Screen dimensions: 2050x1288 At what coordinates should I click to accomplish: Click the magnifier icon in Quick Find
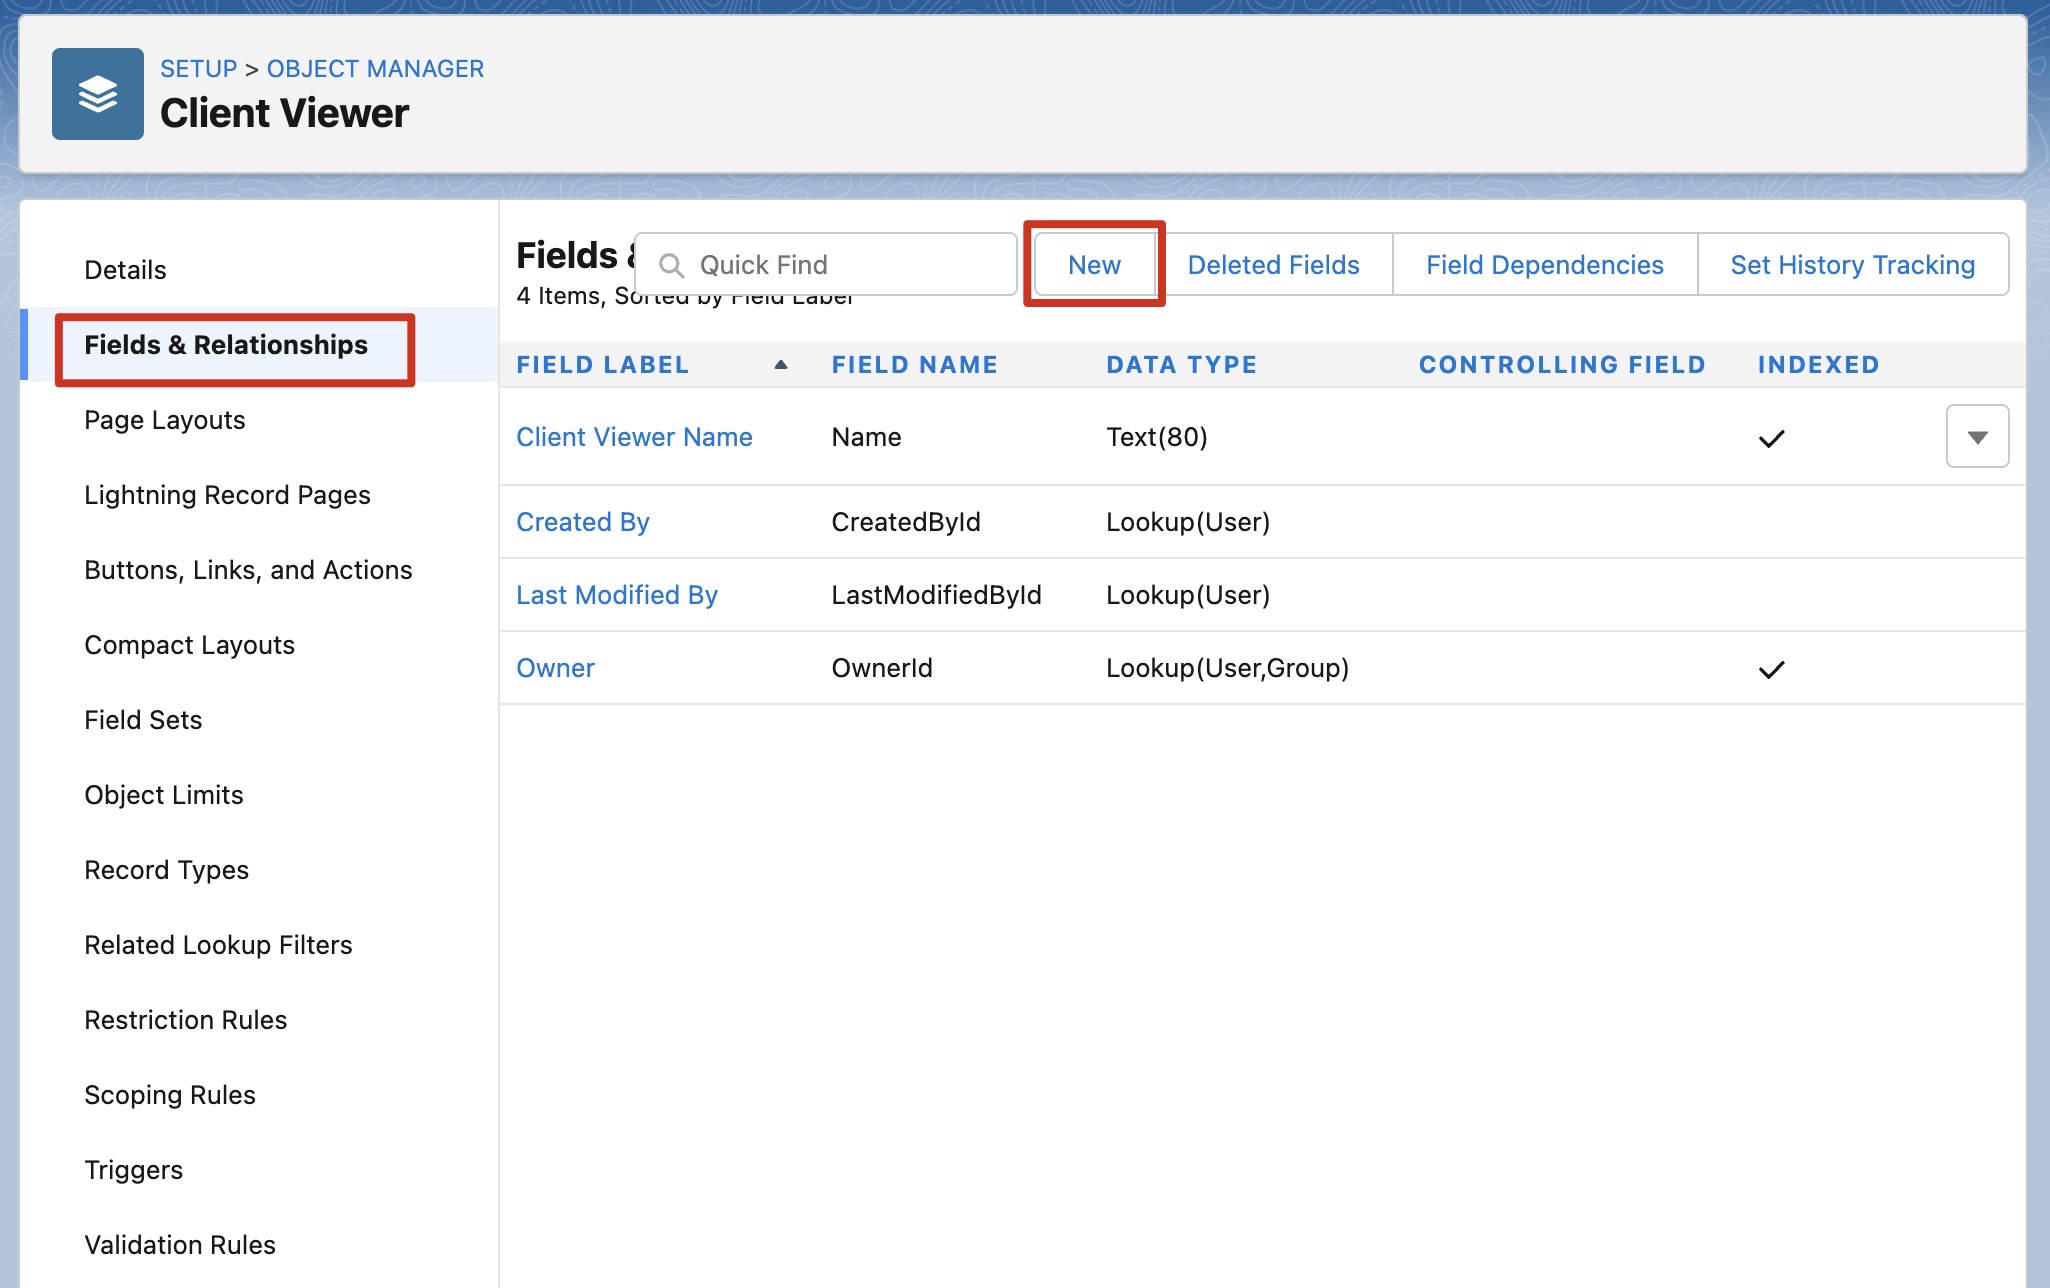tap(672, 265)
